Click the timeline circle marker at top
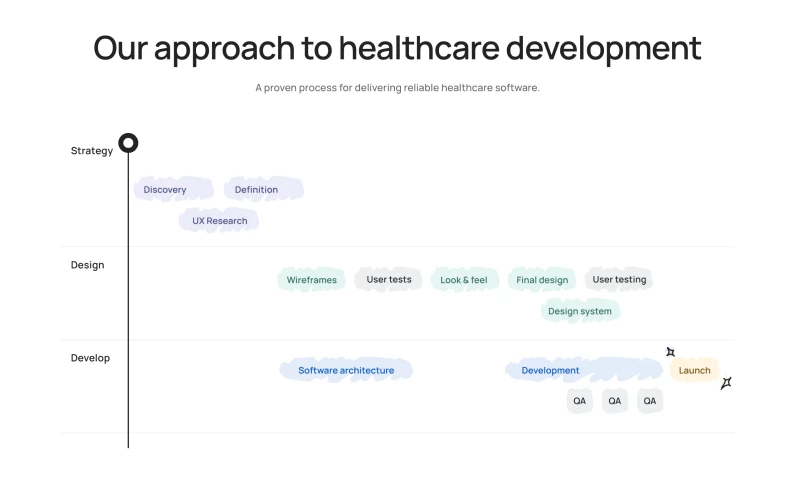 pyautogui.click(x=128, y=143)
